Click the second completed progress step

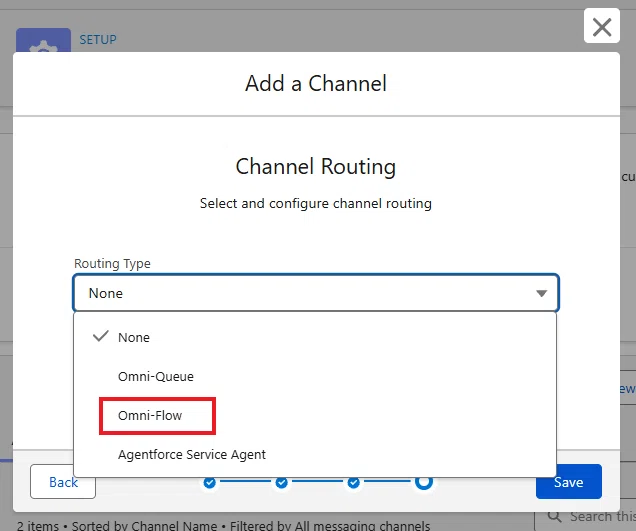click(x=281, y=482)
